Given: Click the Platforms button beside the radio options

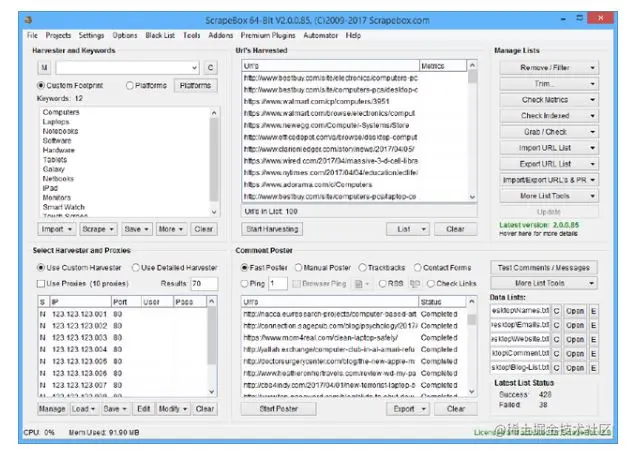Looking at the screenshot, I should tap(195, 85).
